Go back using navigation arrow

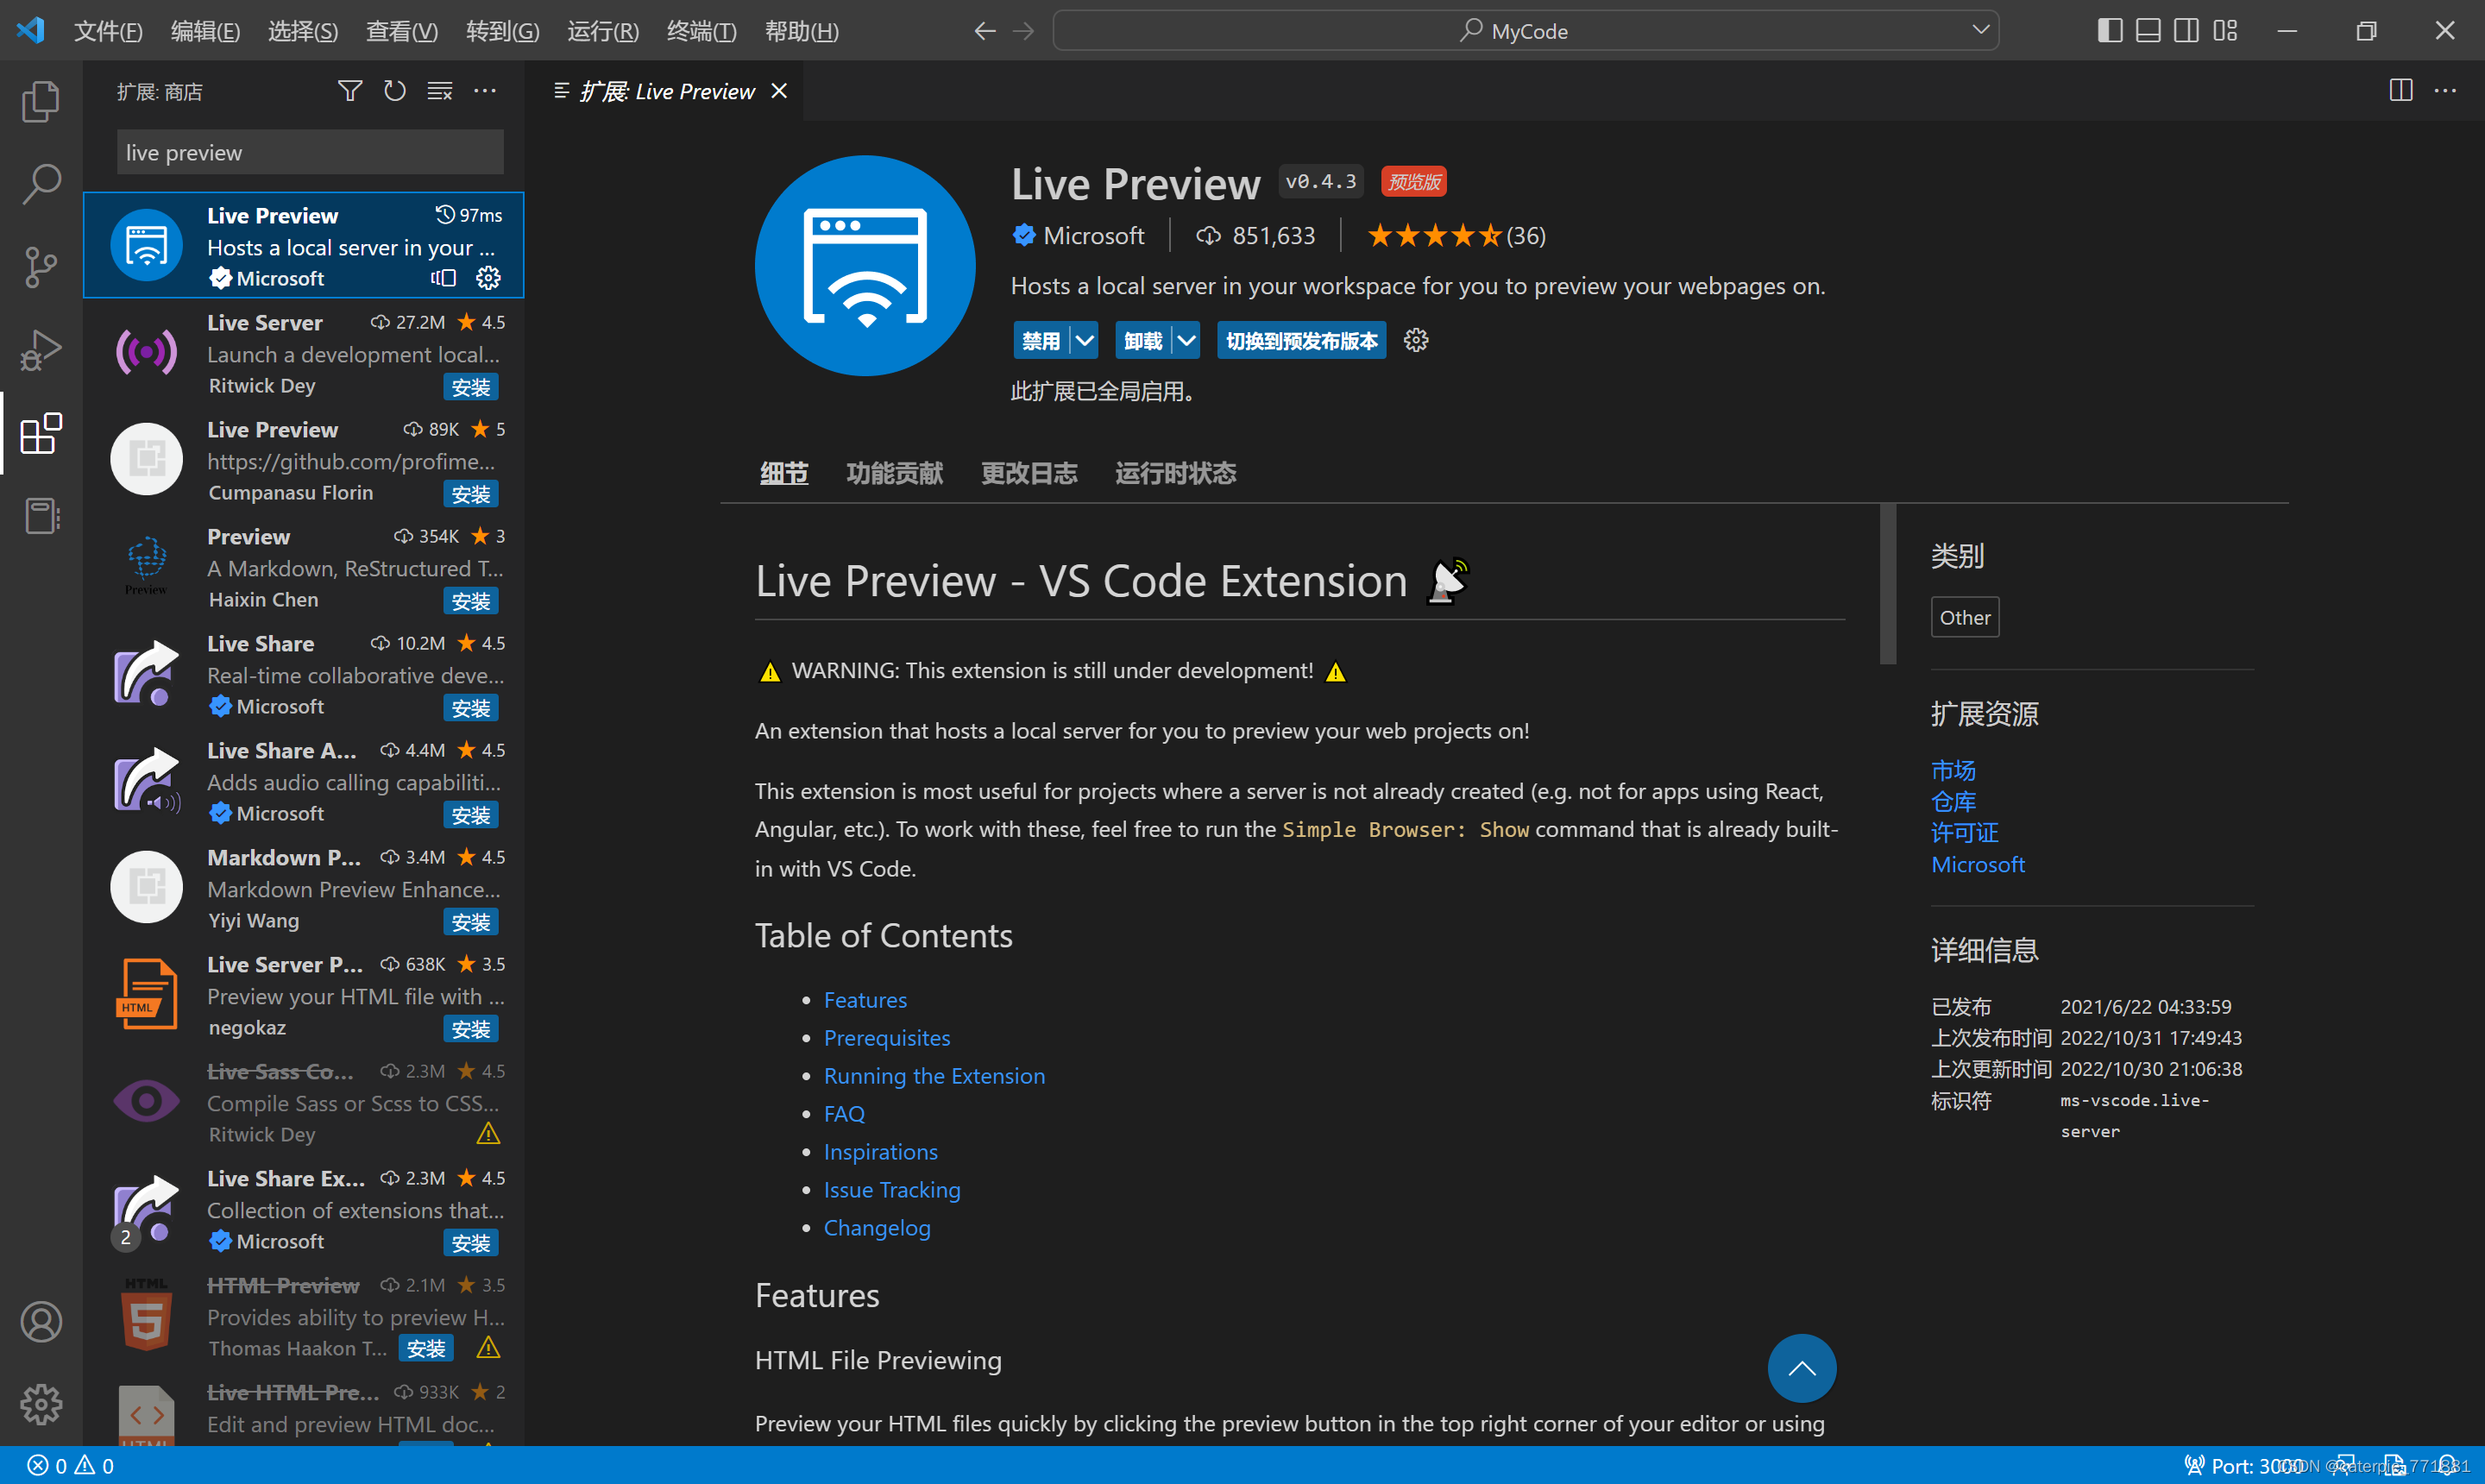pos(985,31)
